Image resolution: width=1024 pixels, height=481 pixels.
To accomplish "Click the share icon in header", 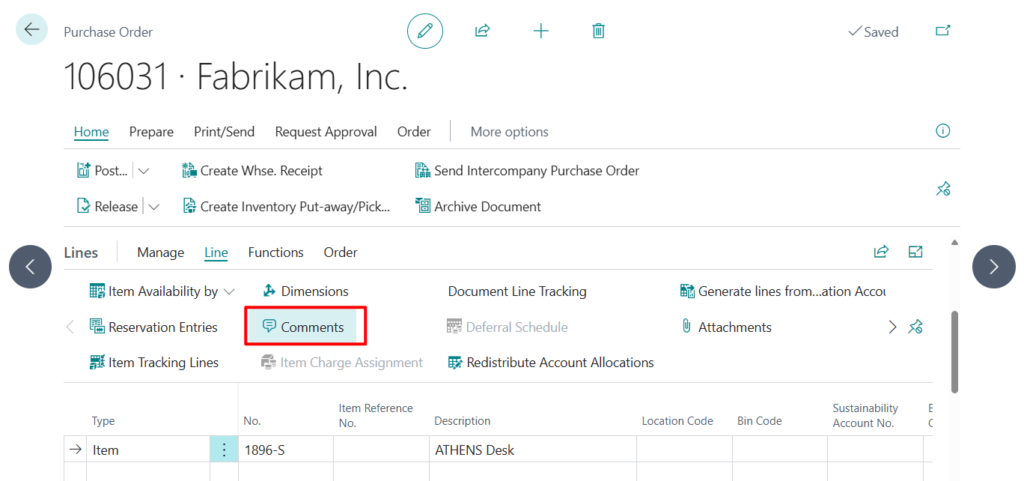I will coord(482,31).
